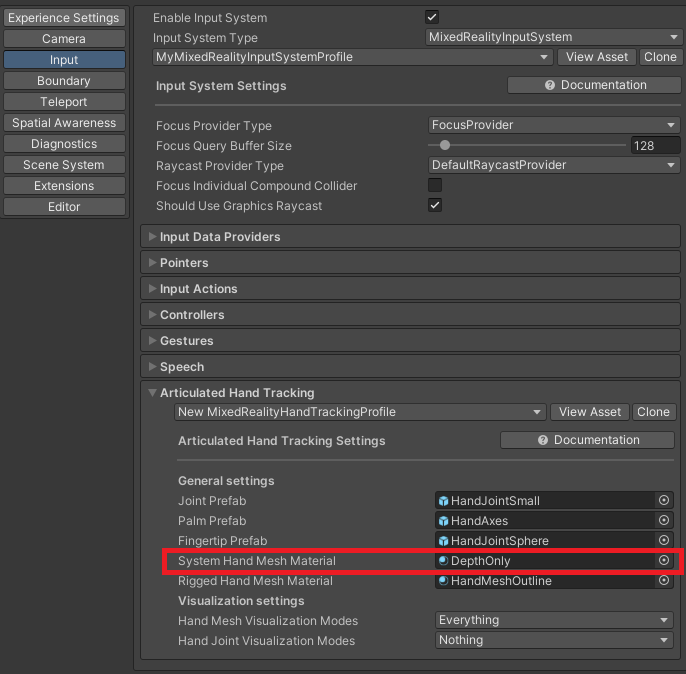Screen dimensions: 686x674
Task: Switch to Diagnostics tab
Action: [x=64, y=144]
